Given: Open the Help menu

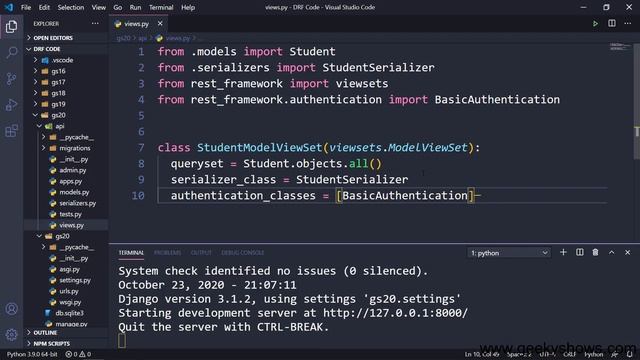Looking at the screenshot, I should coord(188,7).
